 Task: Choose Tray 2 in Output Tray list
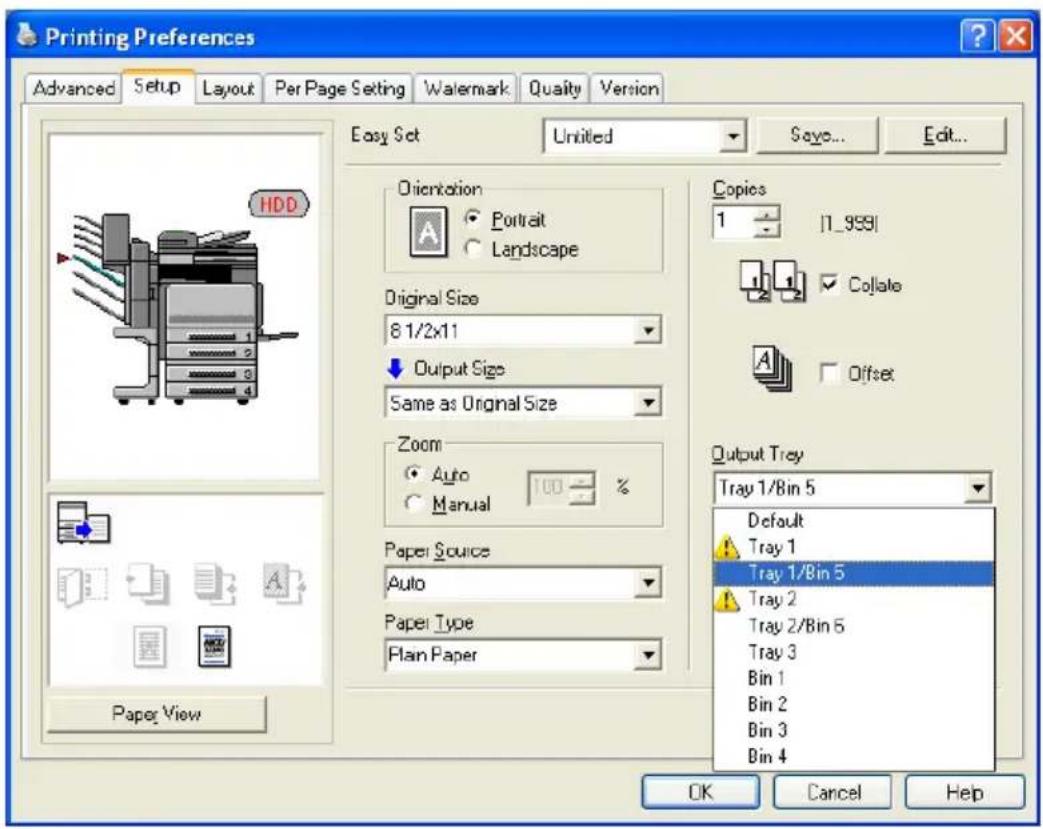click(854, 599)
